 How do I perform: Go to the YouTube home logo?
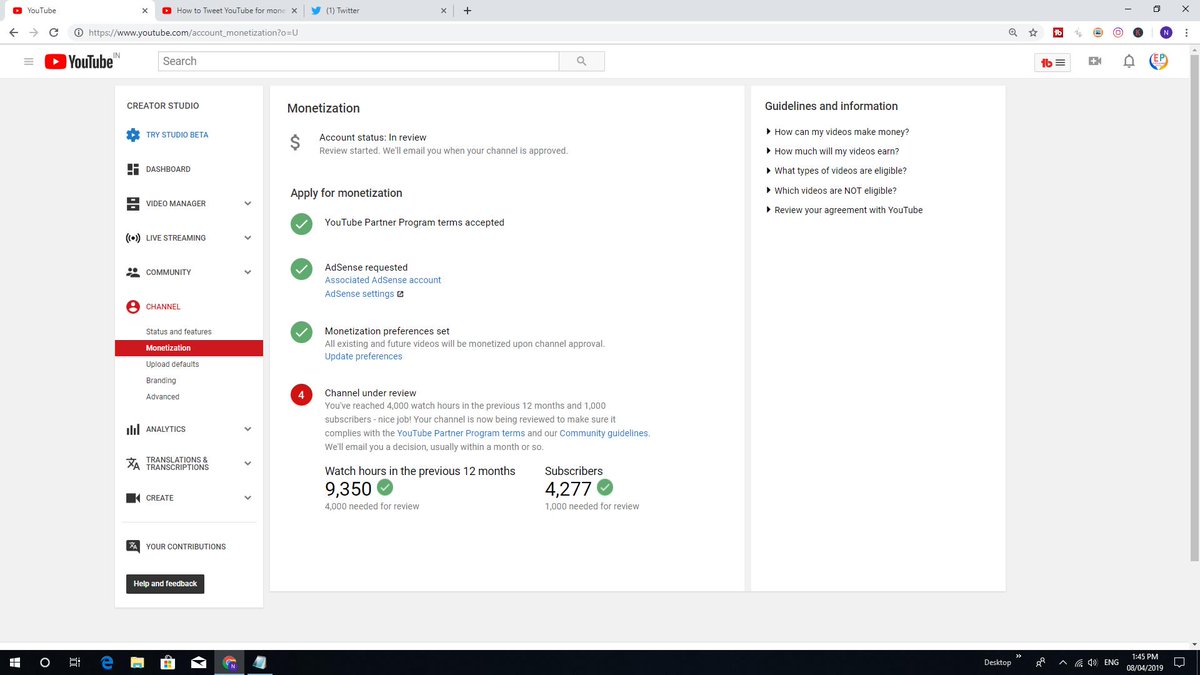point(79,62)
